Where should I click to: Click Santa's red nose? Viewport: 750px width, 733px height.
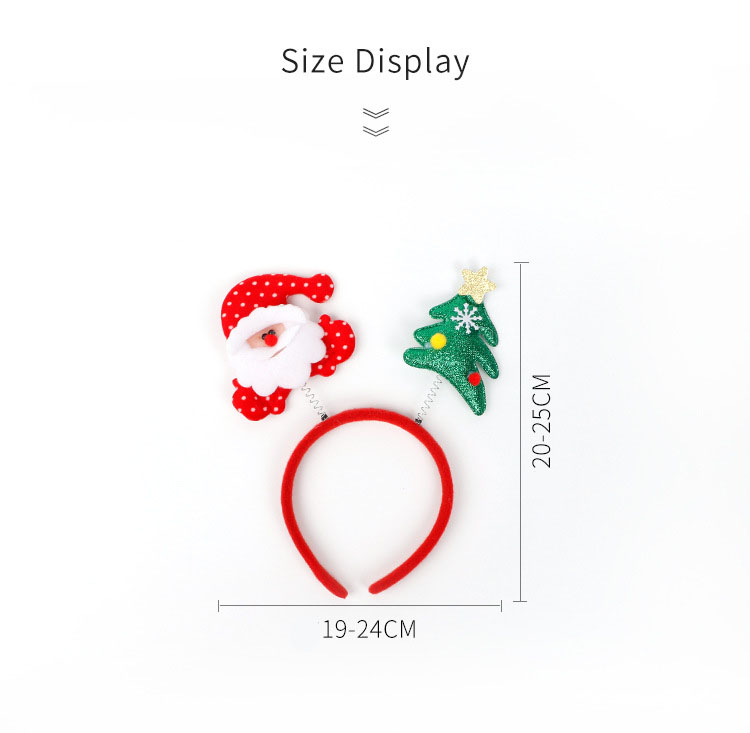click(x=271, y=340)
